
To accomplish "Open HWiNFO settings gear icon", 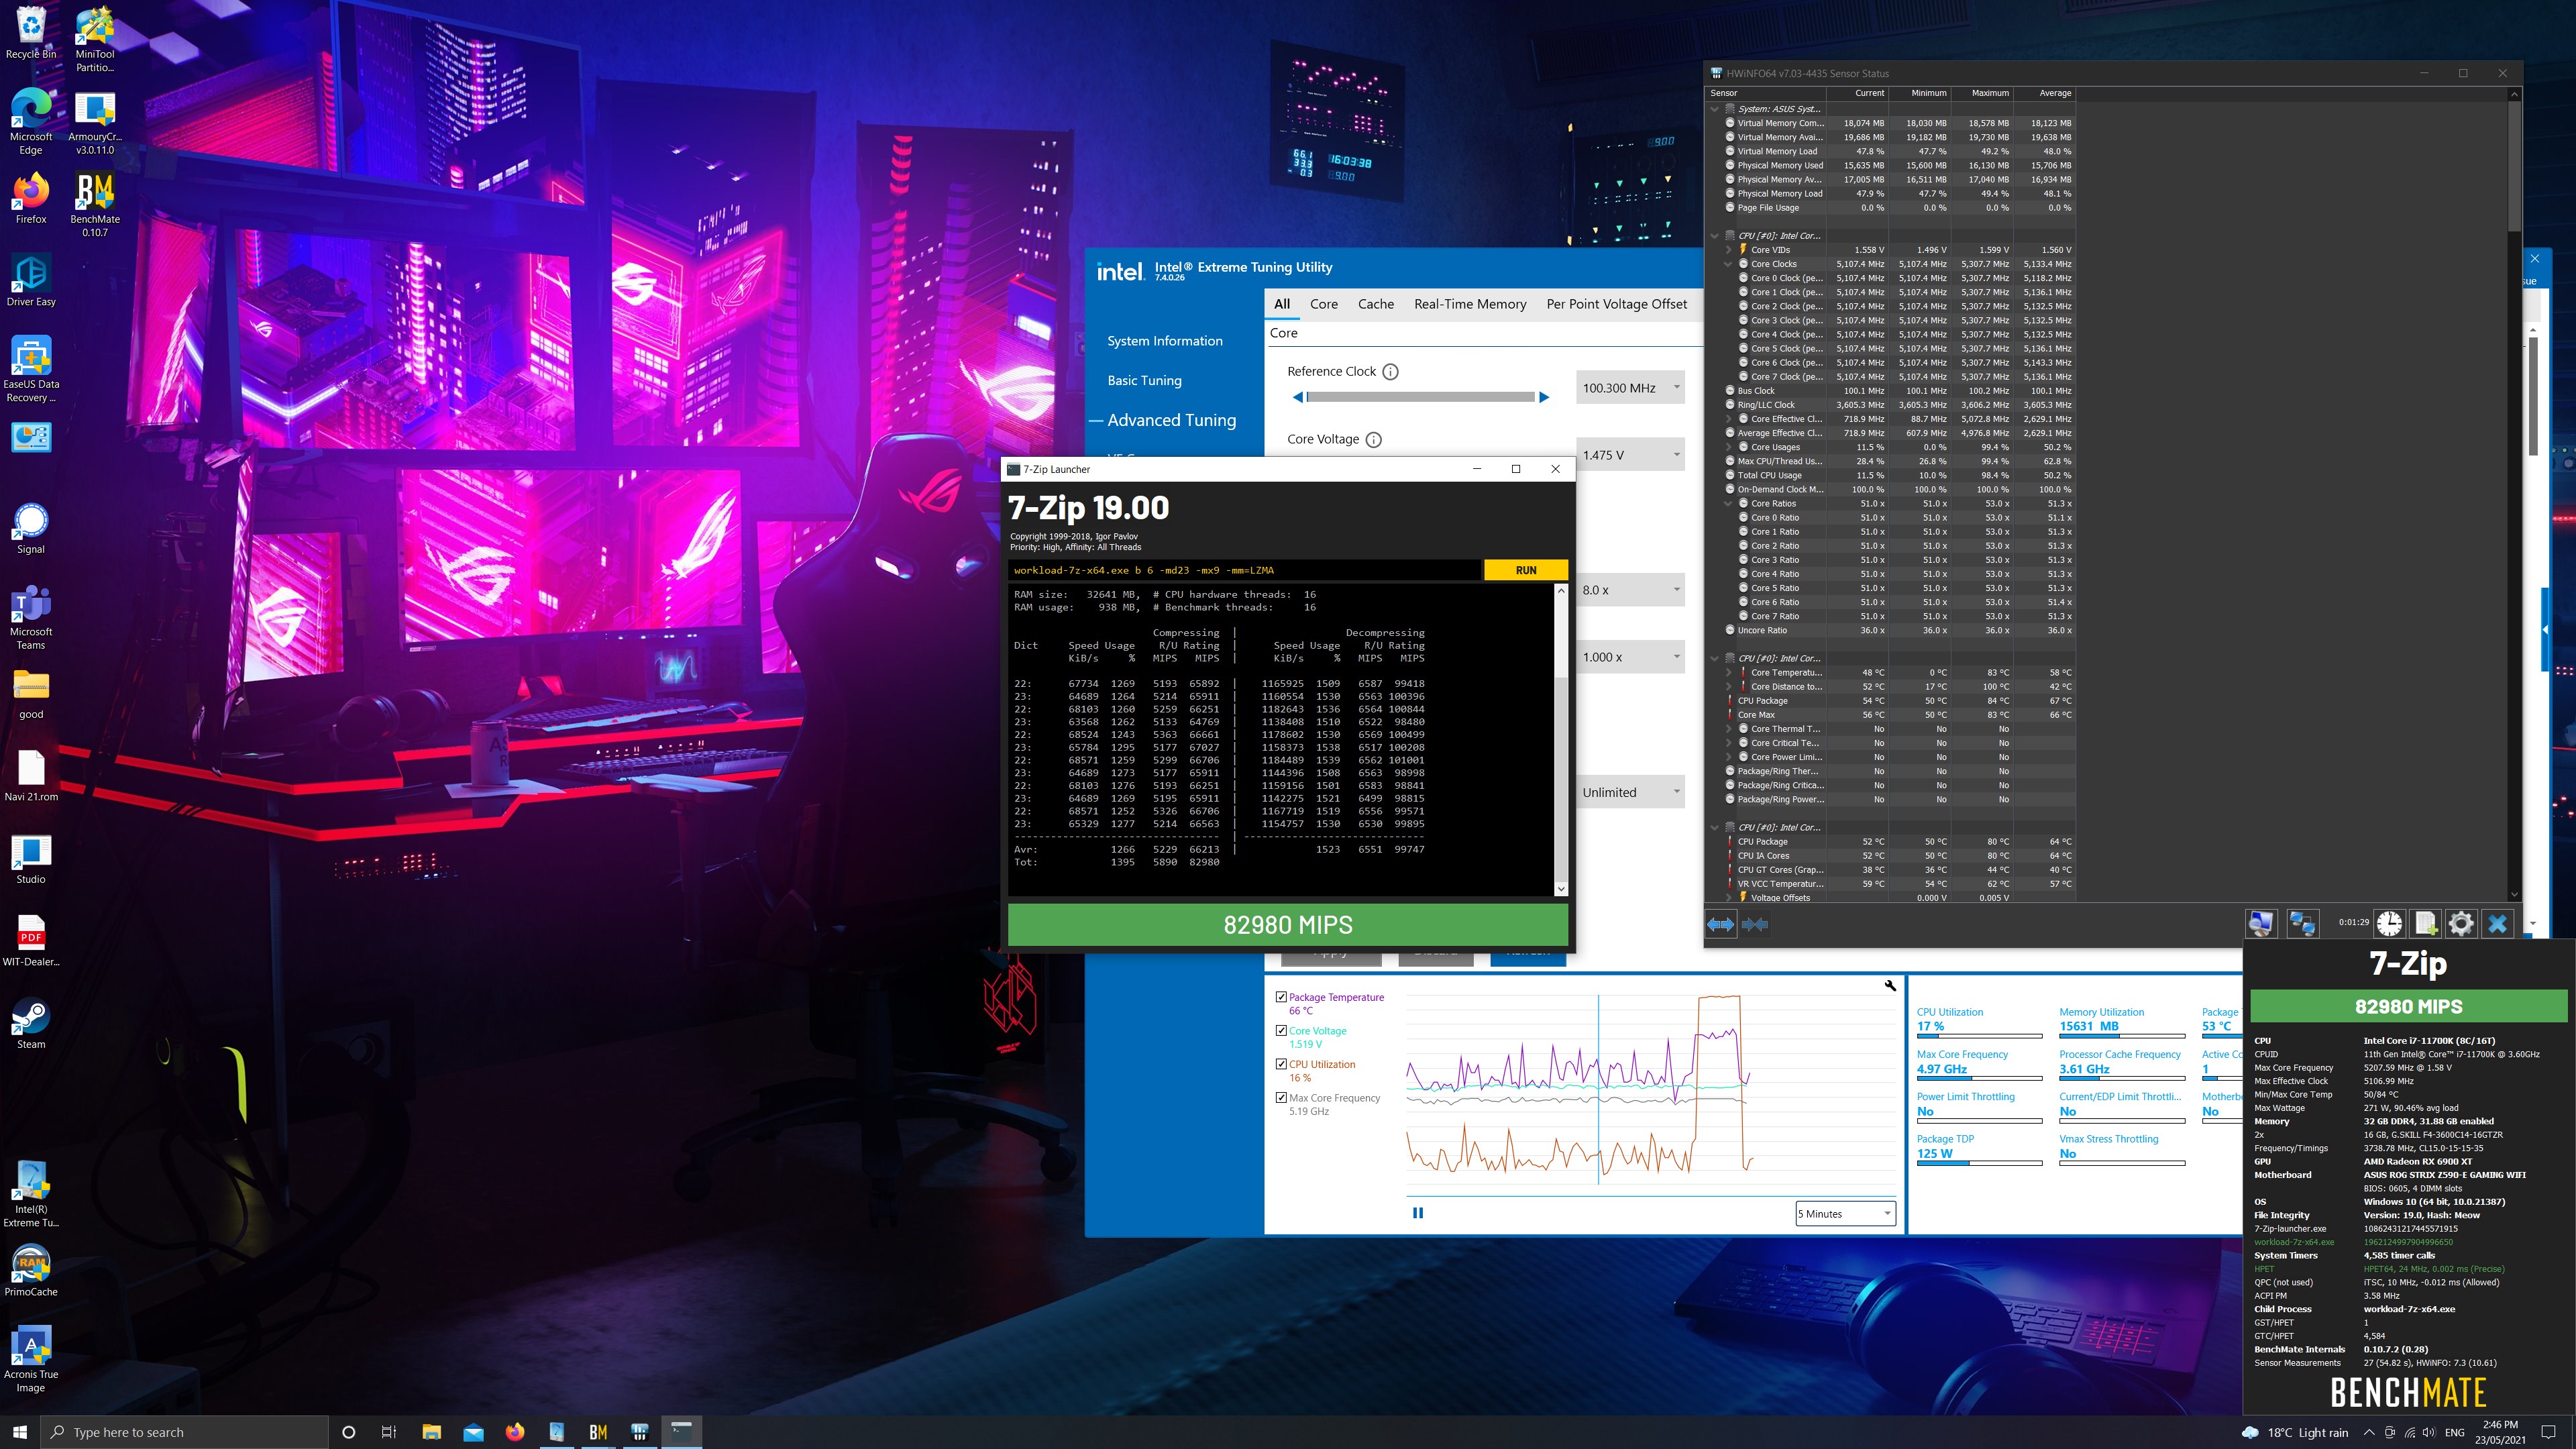I will point(2461,923).
